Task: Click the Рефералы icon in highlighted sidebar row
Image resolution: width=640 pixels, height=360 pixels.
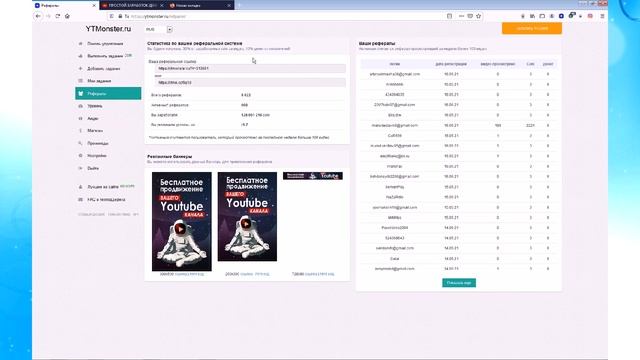Action: coord(80,93)
